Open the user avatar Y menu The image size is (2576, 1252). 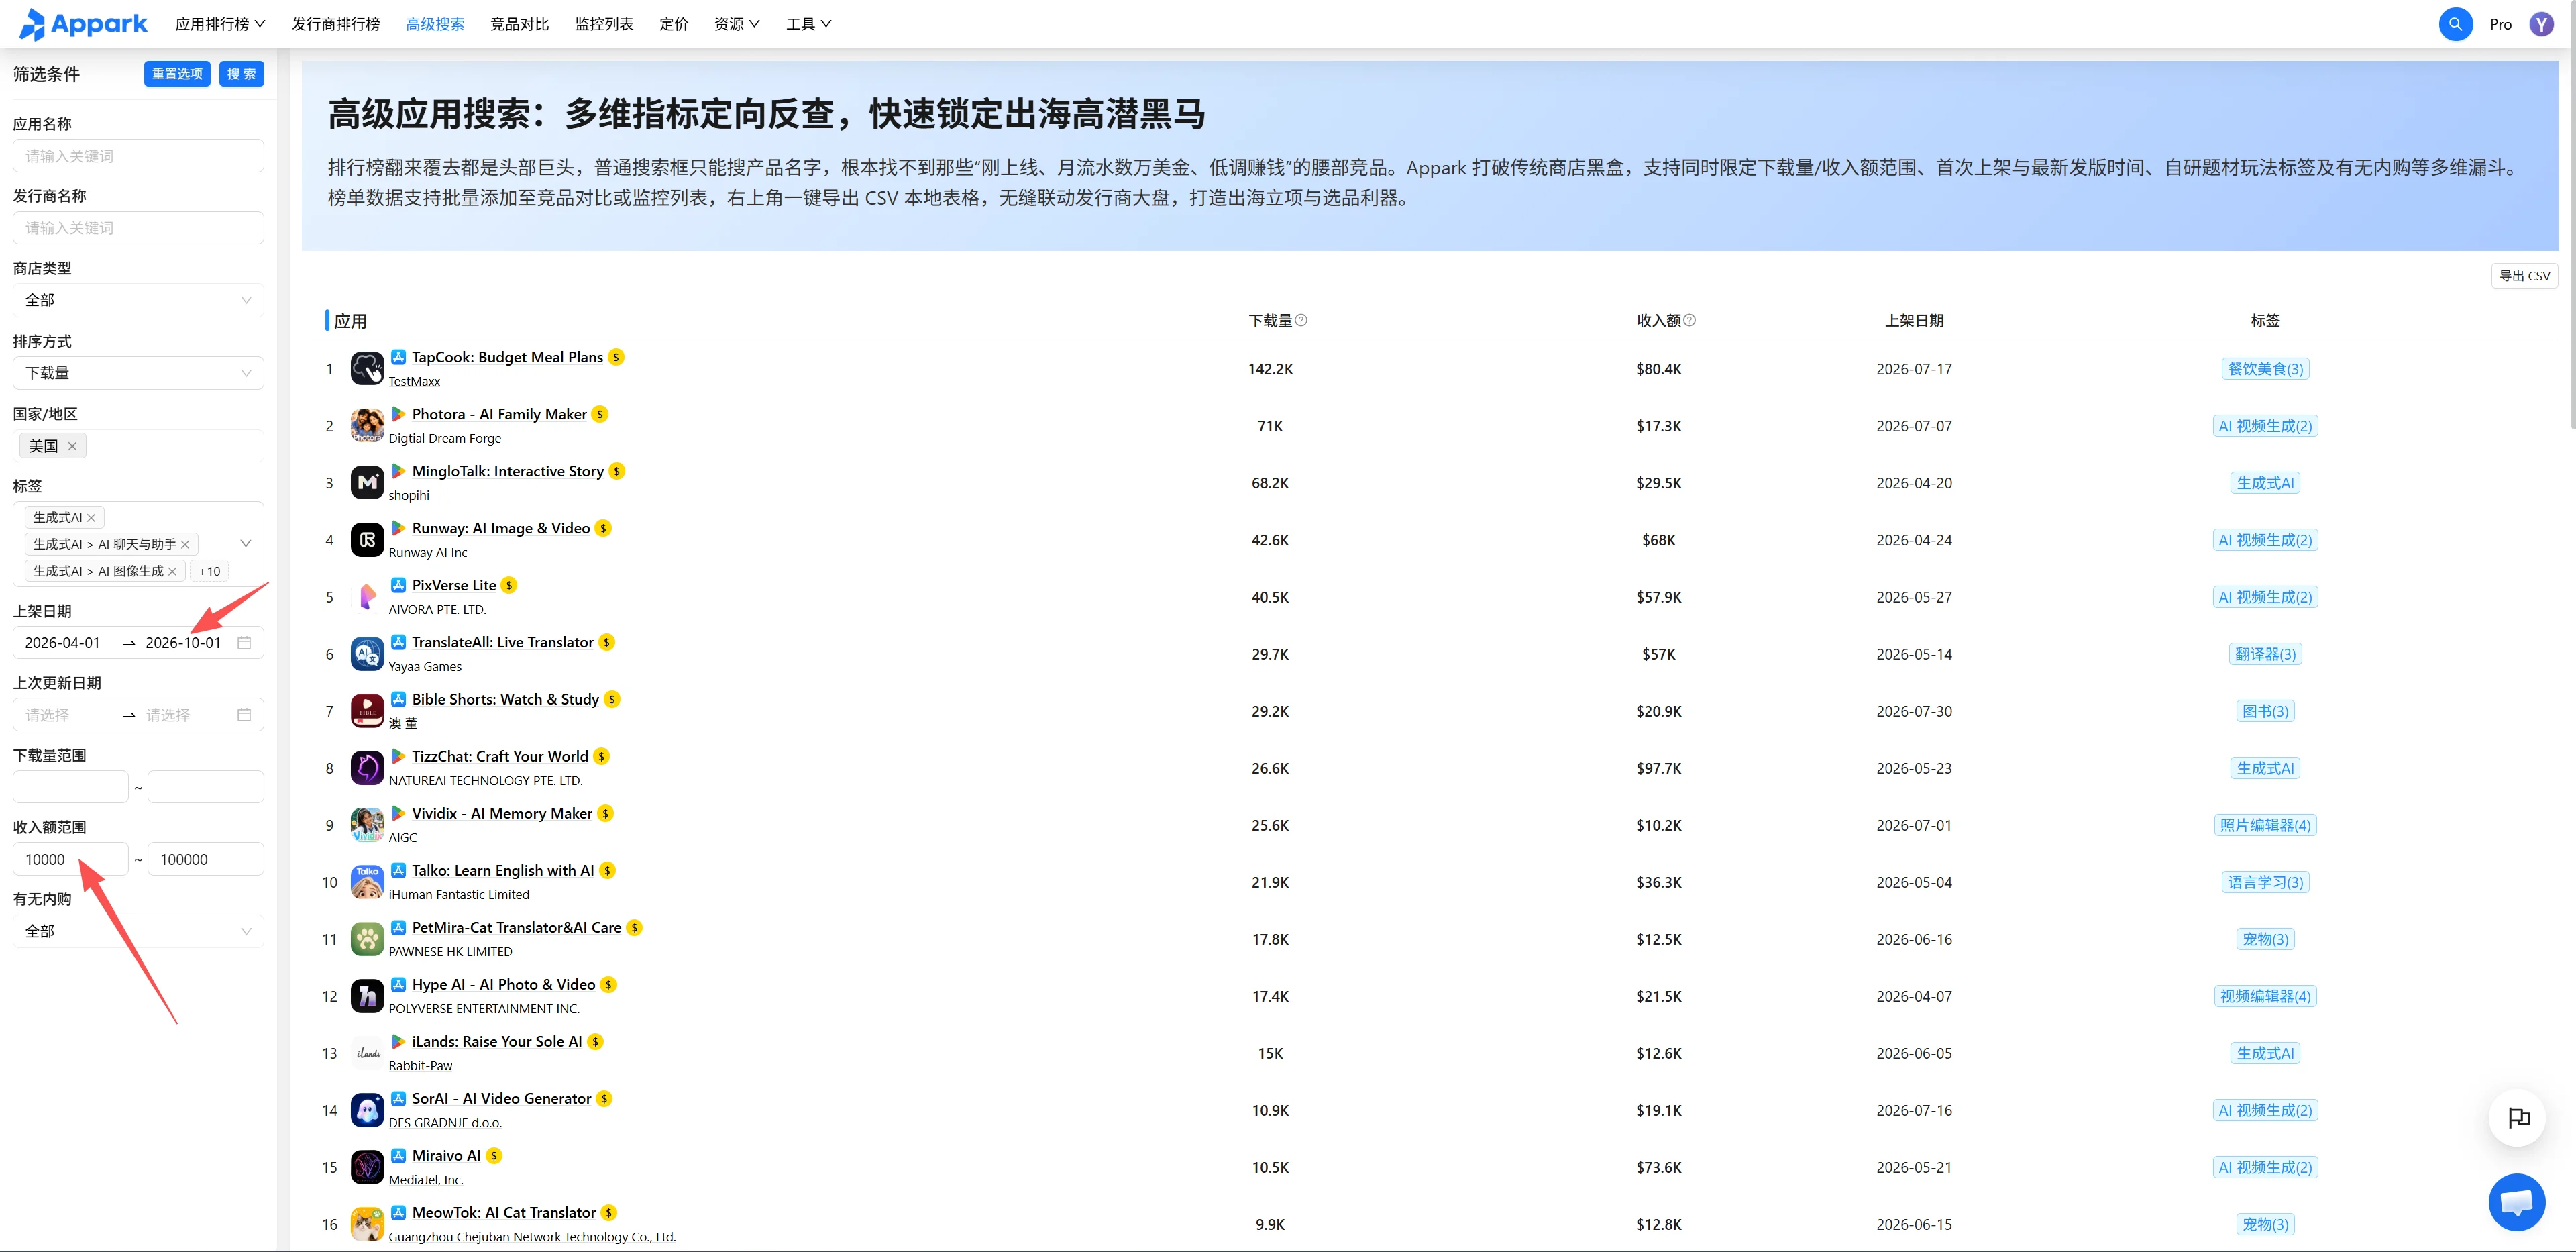(2541, 24)
